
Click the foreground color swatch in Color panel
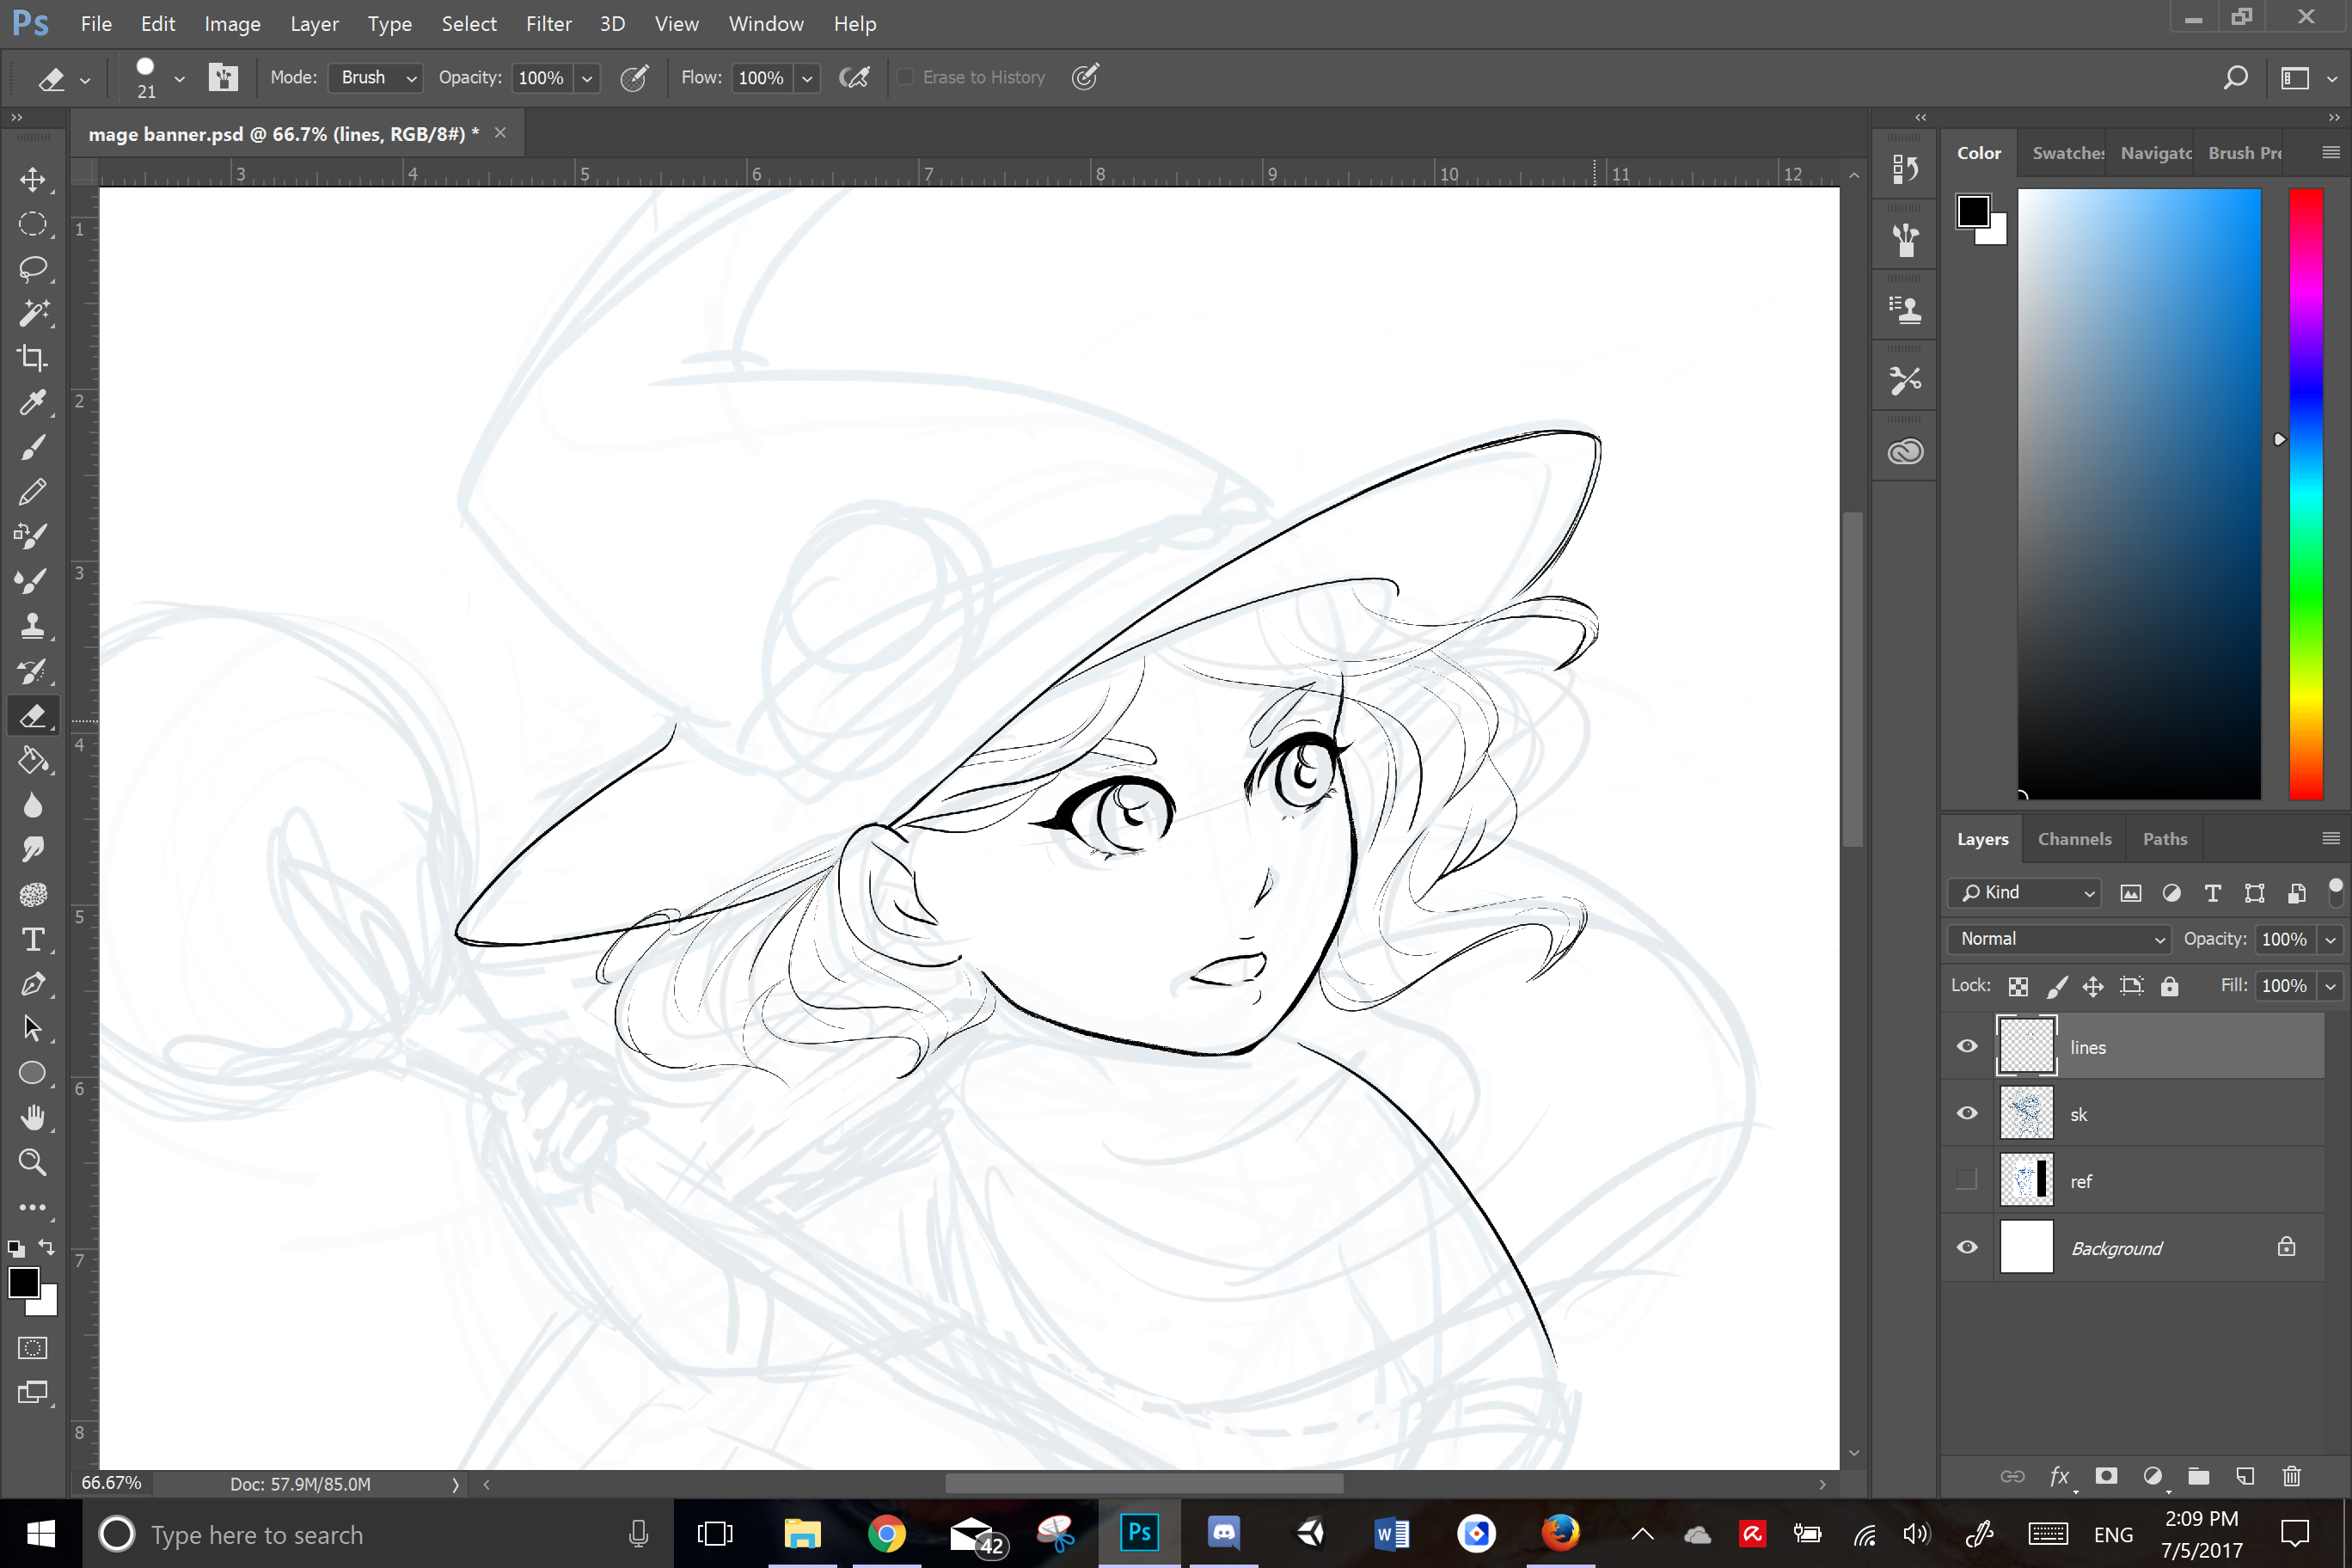[1973, 211]
